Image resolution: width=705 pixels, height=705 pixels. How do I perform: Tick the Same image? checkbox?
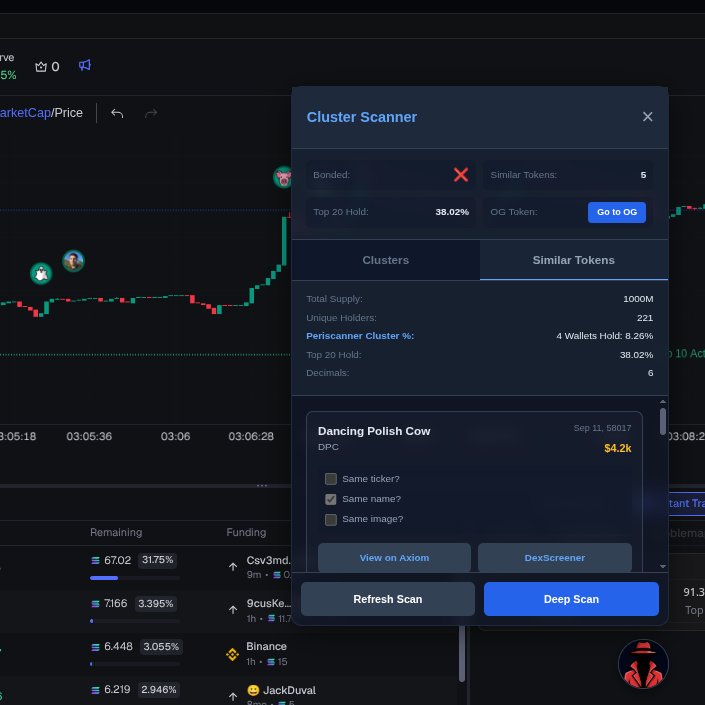[x=330, y=519]
